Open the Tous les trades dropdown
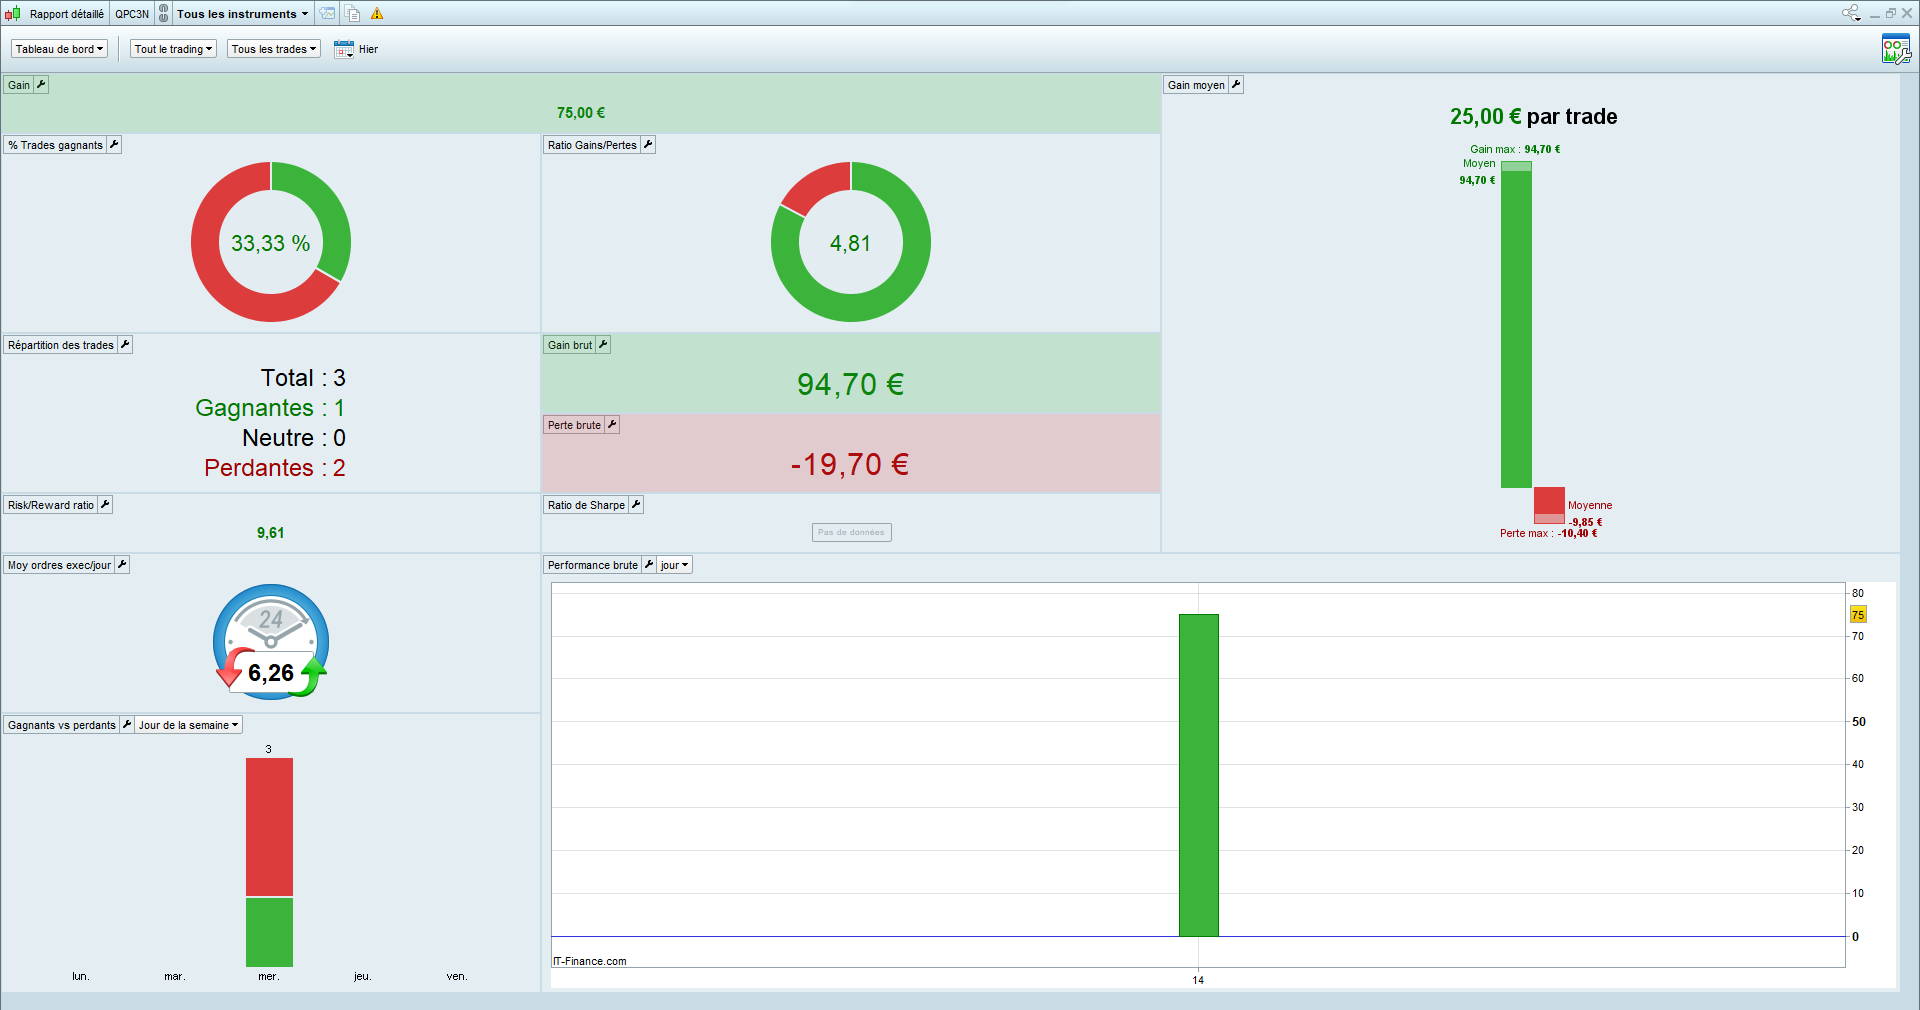 coord(274,49)
